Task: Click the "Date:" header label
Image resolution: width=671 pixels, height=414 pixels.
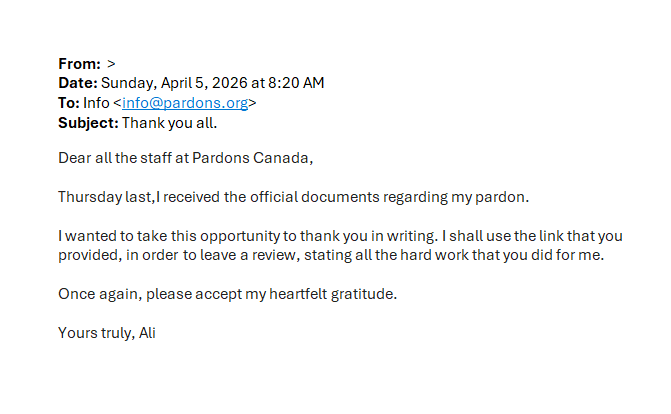Action: 78,83
